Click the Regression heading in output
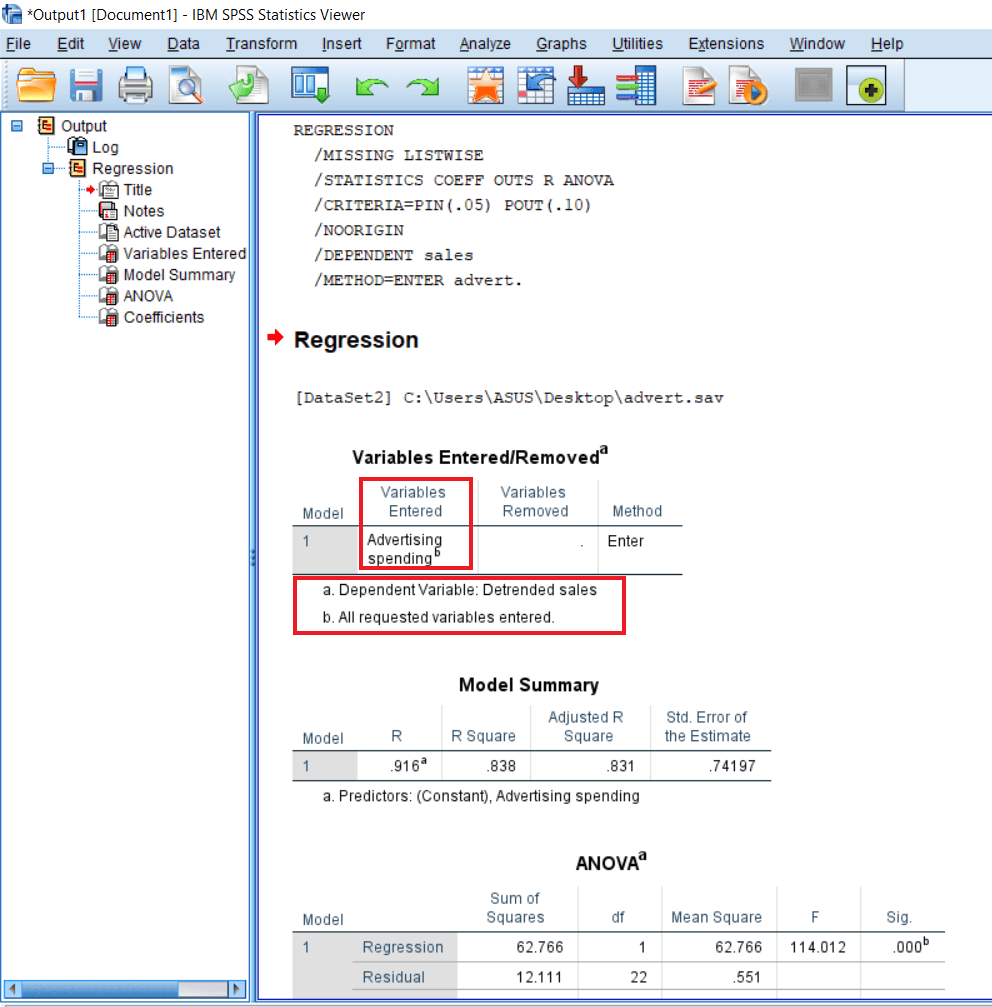992x1007 pixels. 356,340
